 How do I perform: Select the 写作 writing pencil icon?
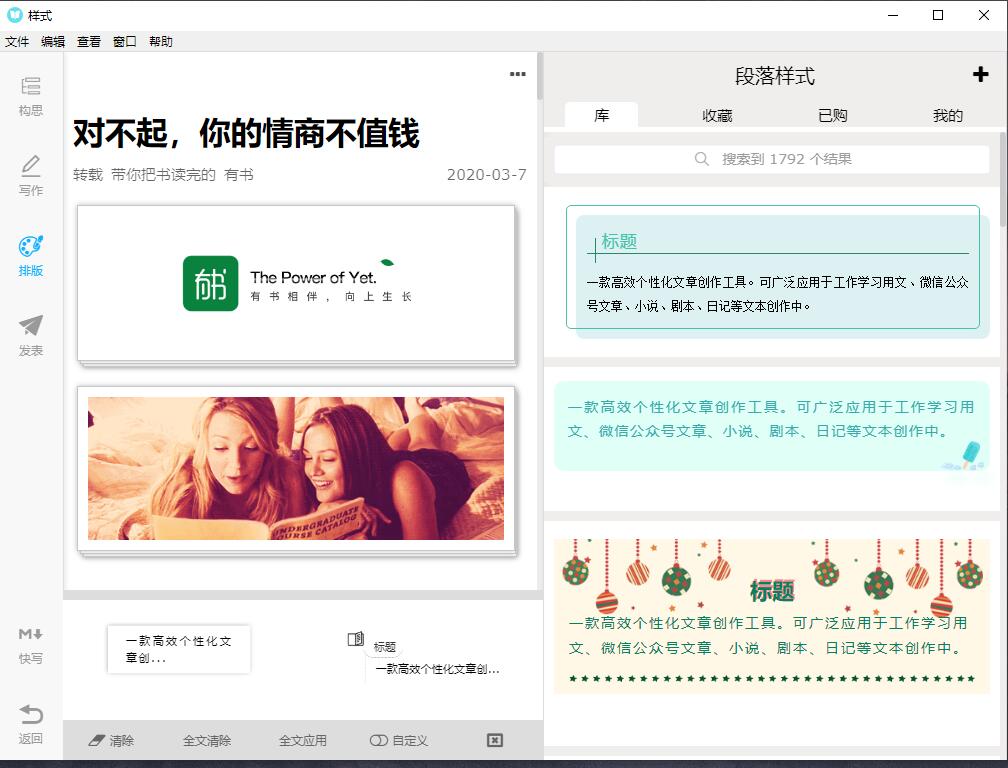31,167
